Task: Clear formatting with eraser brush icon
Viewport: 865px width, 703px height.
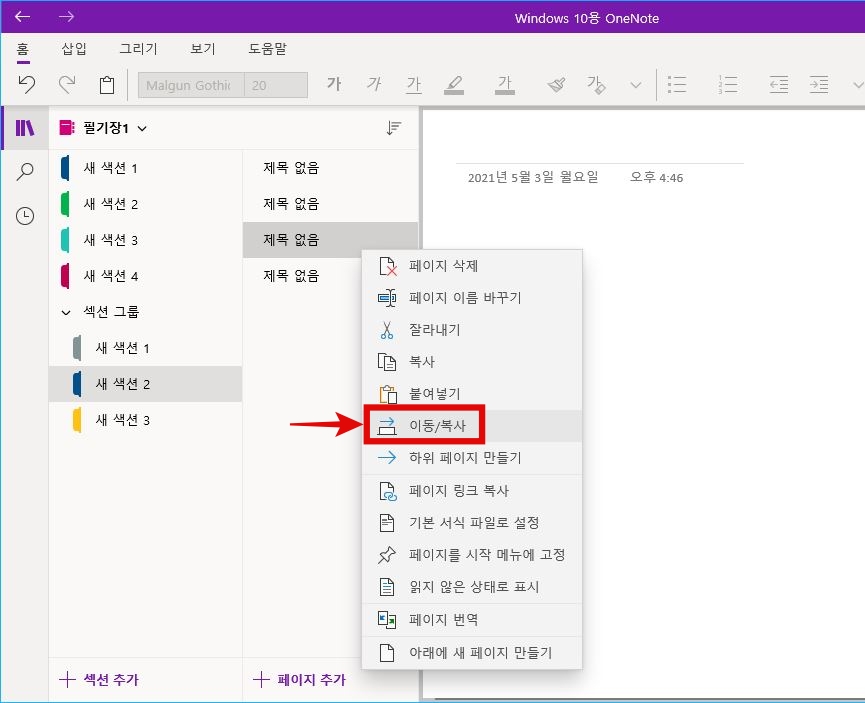Action: 556,84
